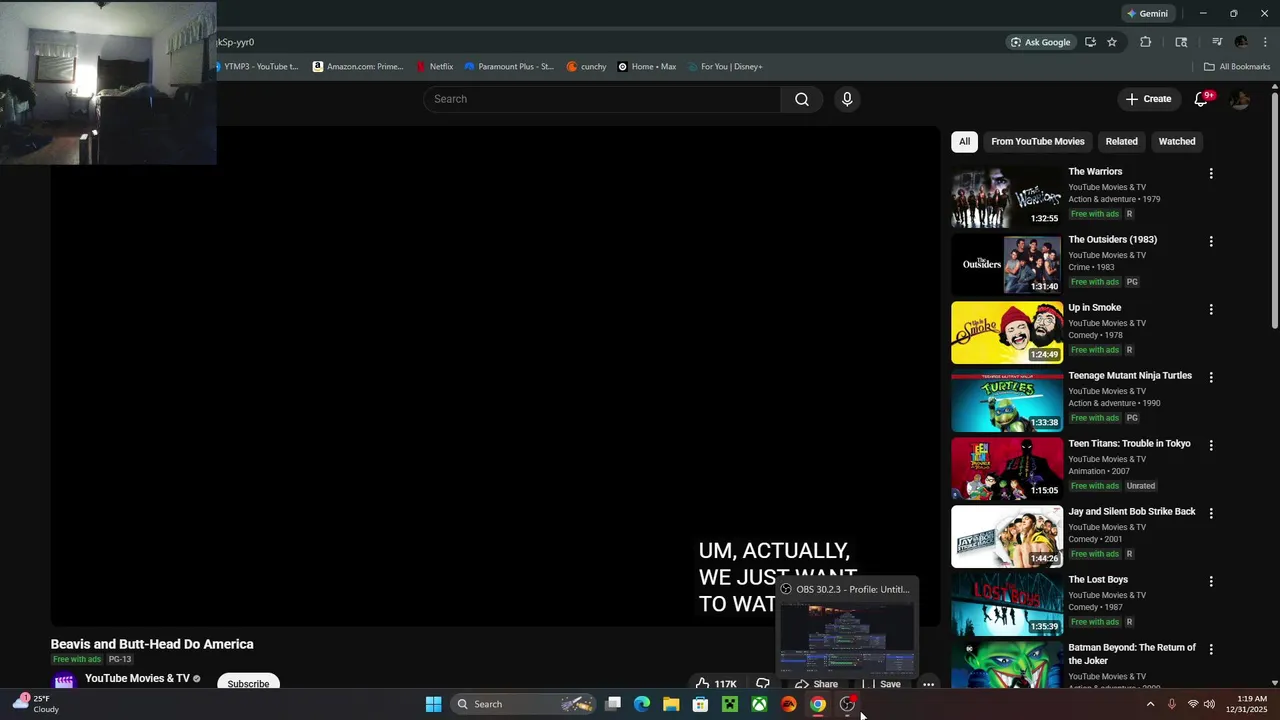
Task: Open options for Teenage Mutant Ninja Turtles
Action: [1211, 377]
